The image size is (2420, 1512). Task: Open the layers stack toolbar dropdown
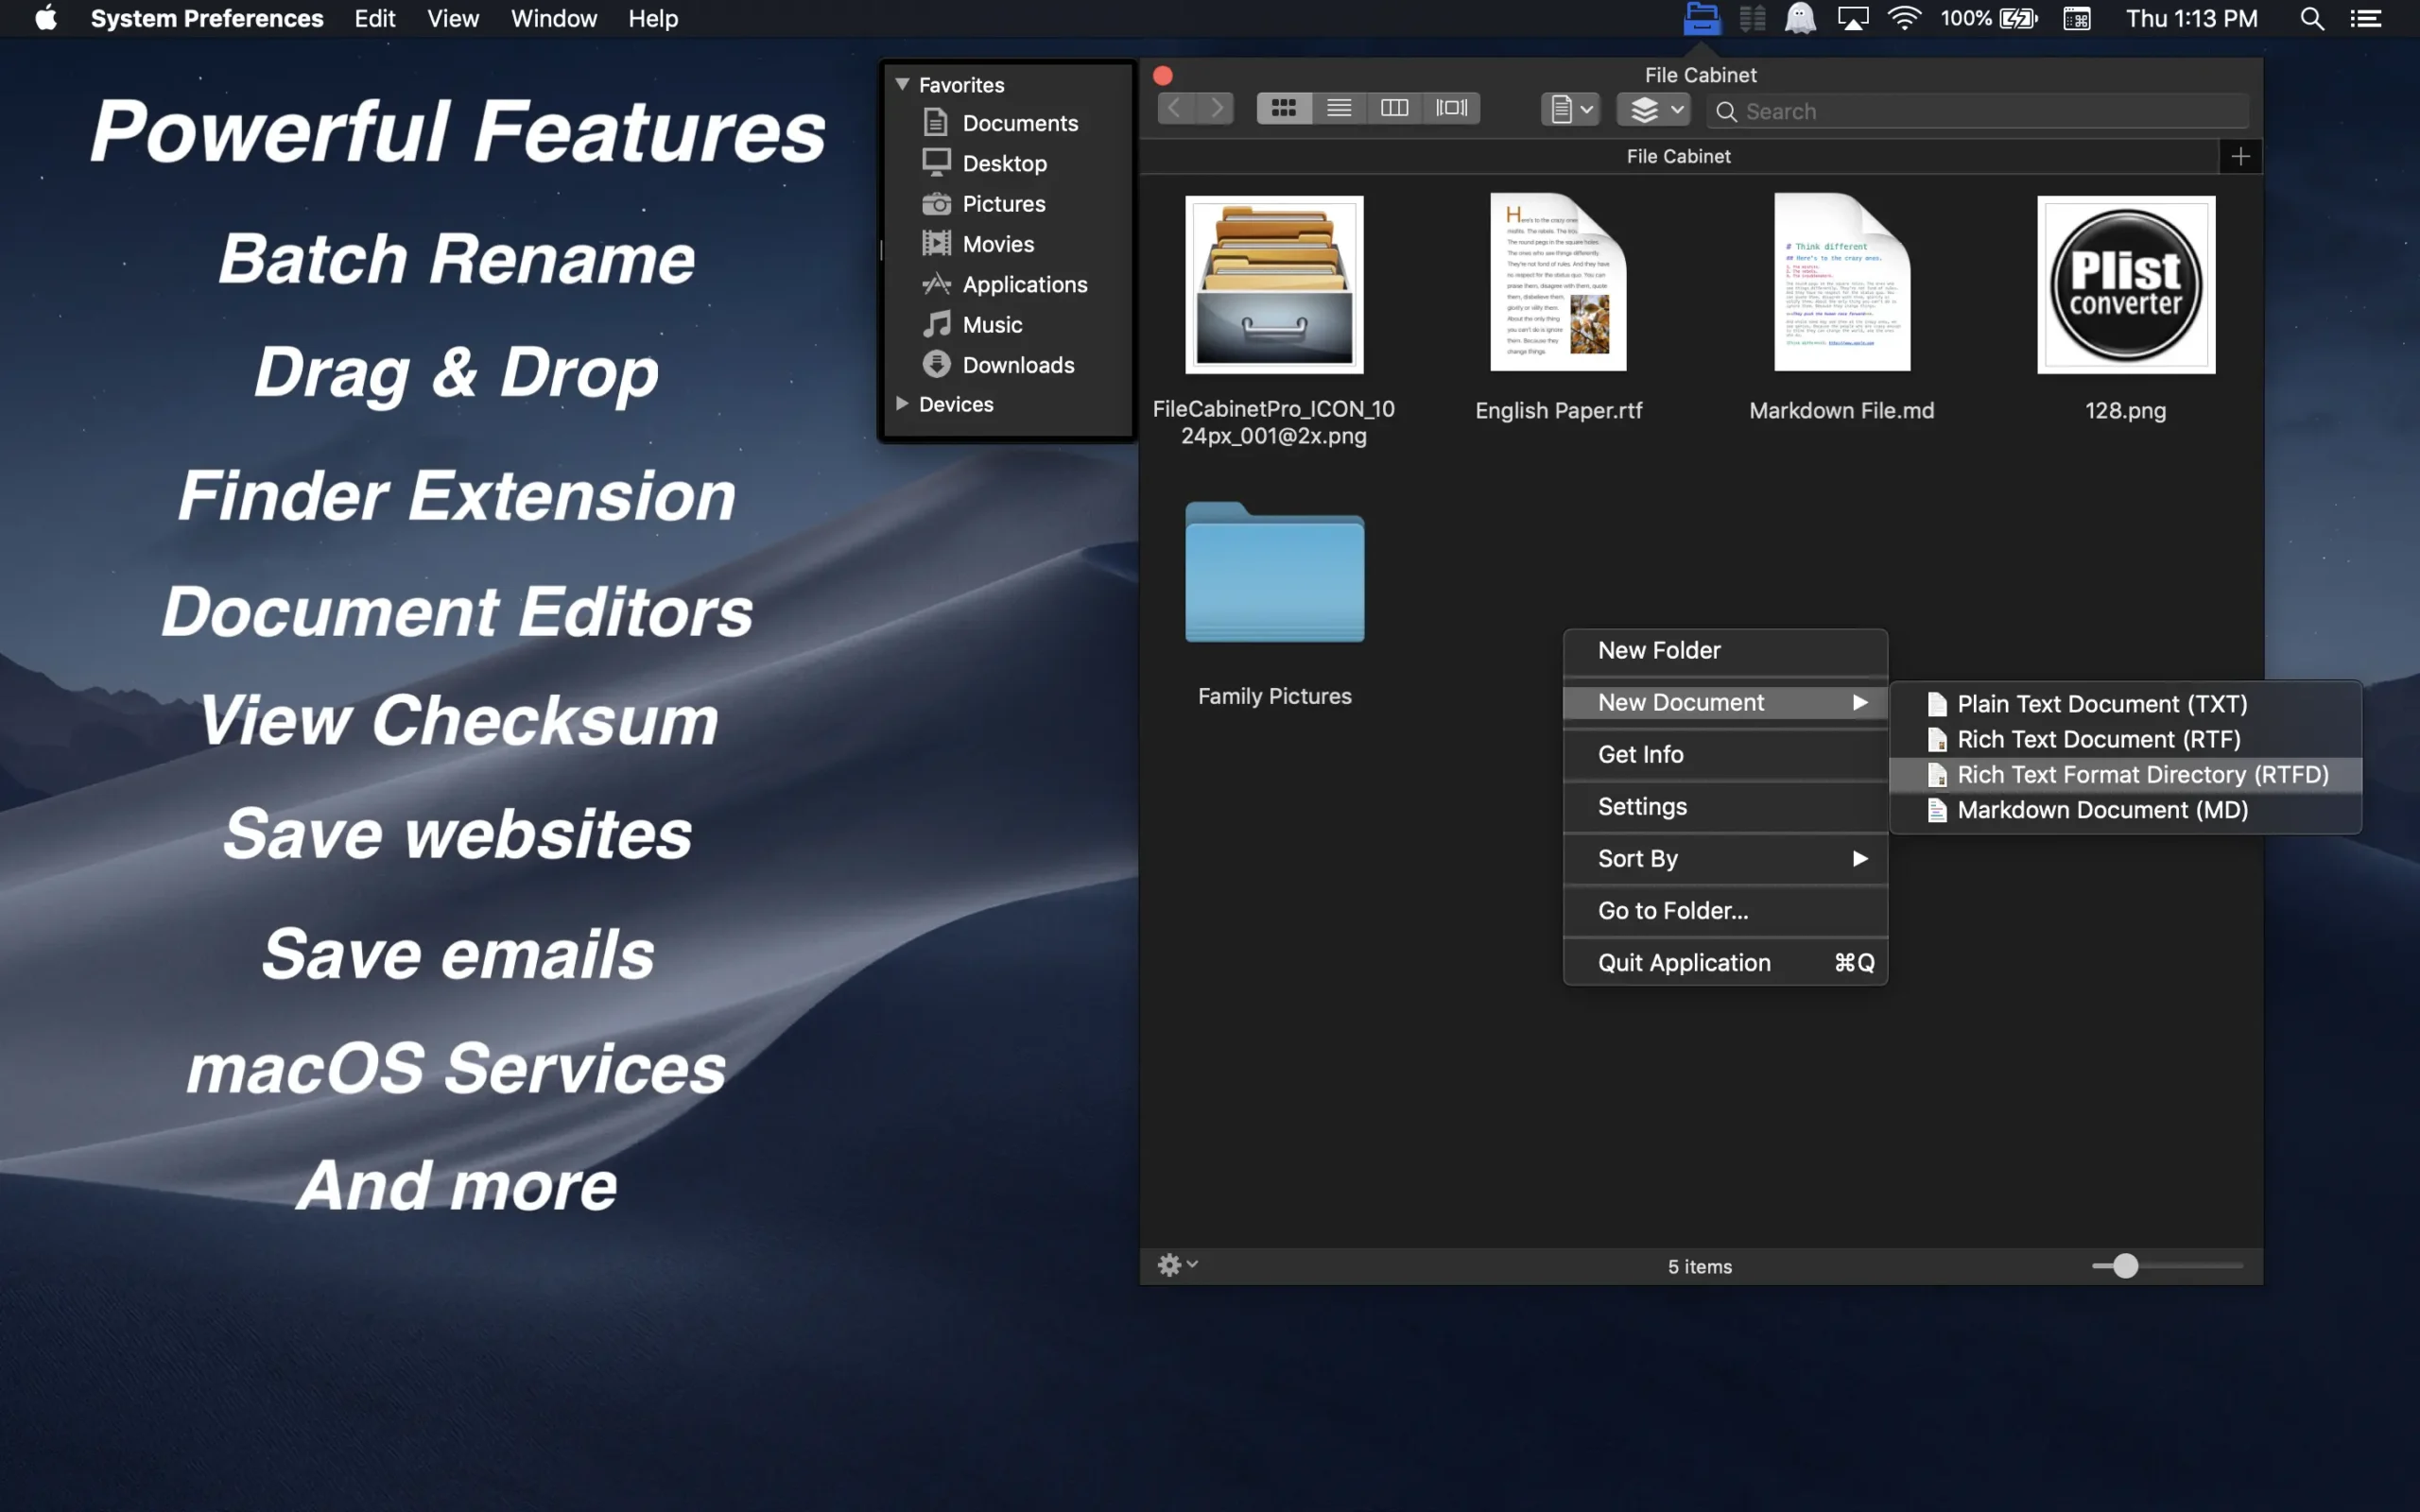point(1654,109)
